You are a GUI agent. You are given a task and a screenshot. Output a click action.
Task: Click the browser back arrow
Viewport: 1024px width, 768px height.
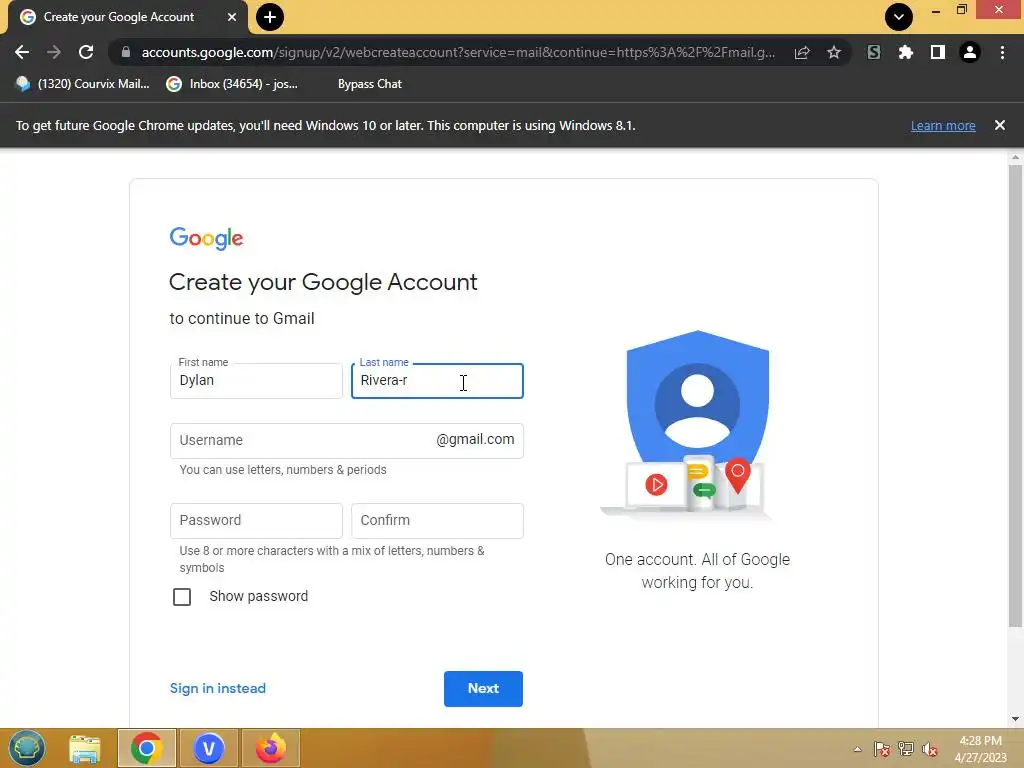tap(22, 52)
